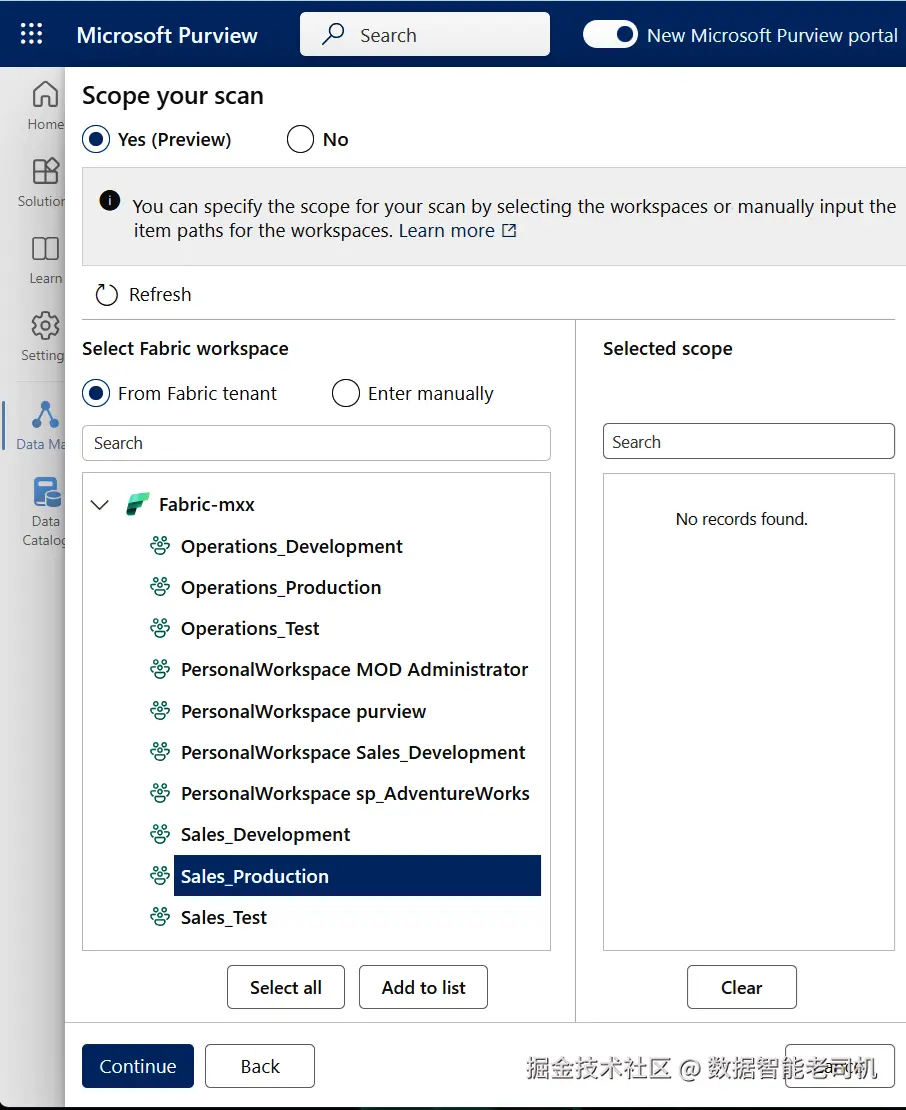The width and height of the screenshot is (906, 1110).
Task: Click the Operations_Development workspace icon
Action: (160, 546)
